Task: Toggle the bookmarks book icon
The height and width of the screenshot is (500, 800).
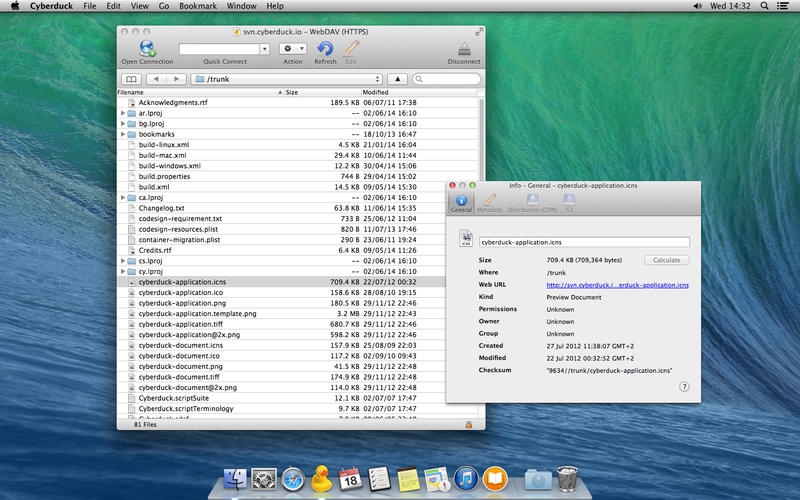Action: click(131, 79)
